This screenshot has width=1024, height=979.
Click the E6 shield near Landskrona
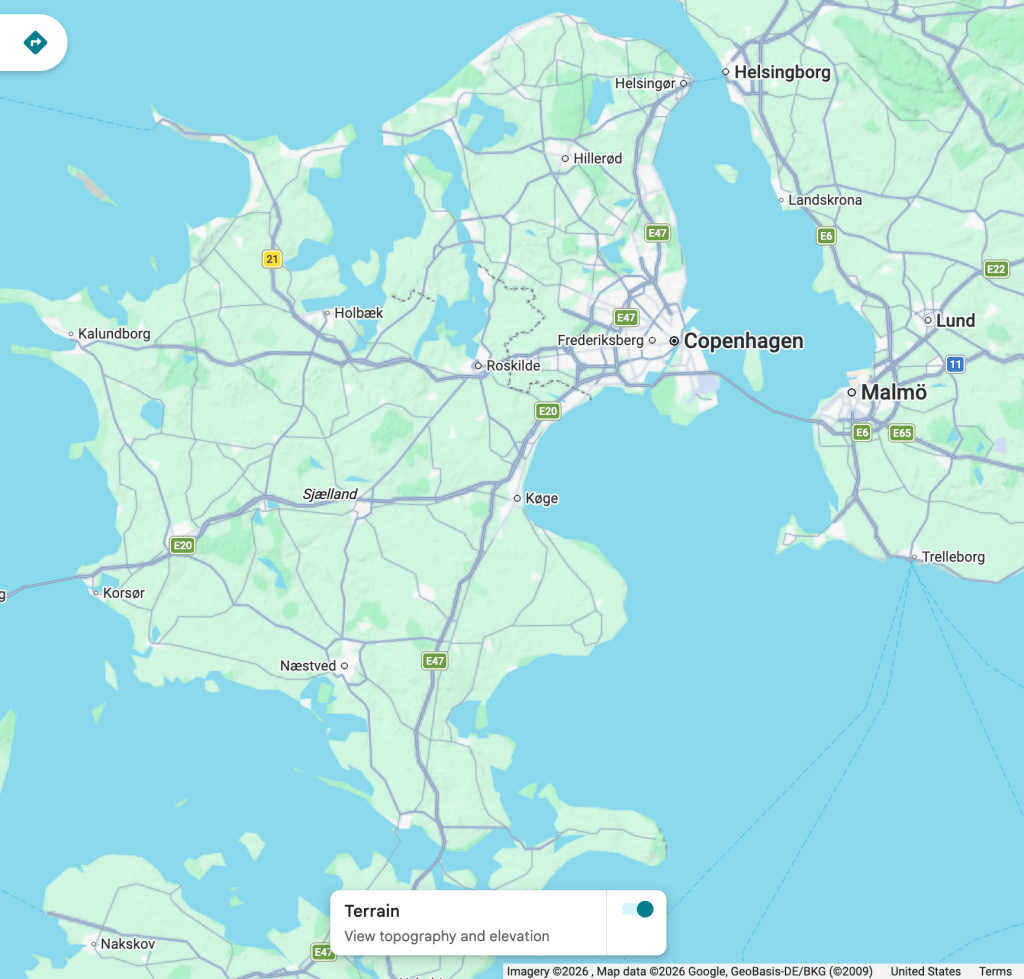pos(826,236)
